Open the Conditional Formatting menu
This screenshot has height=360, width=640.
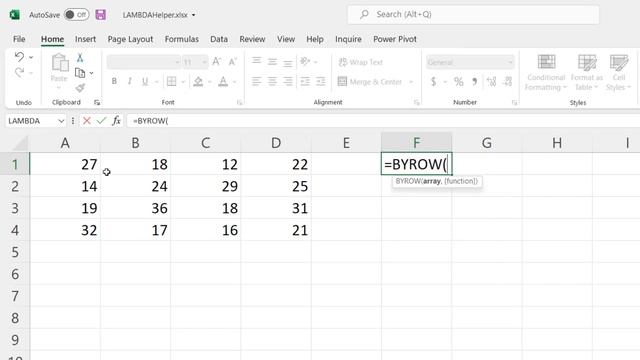click(546, 73)
